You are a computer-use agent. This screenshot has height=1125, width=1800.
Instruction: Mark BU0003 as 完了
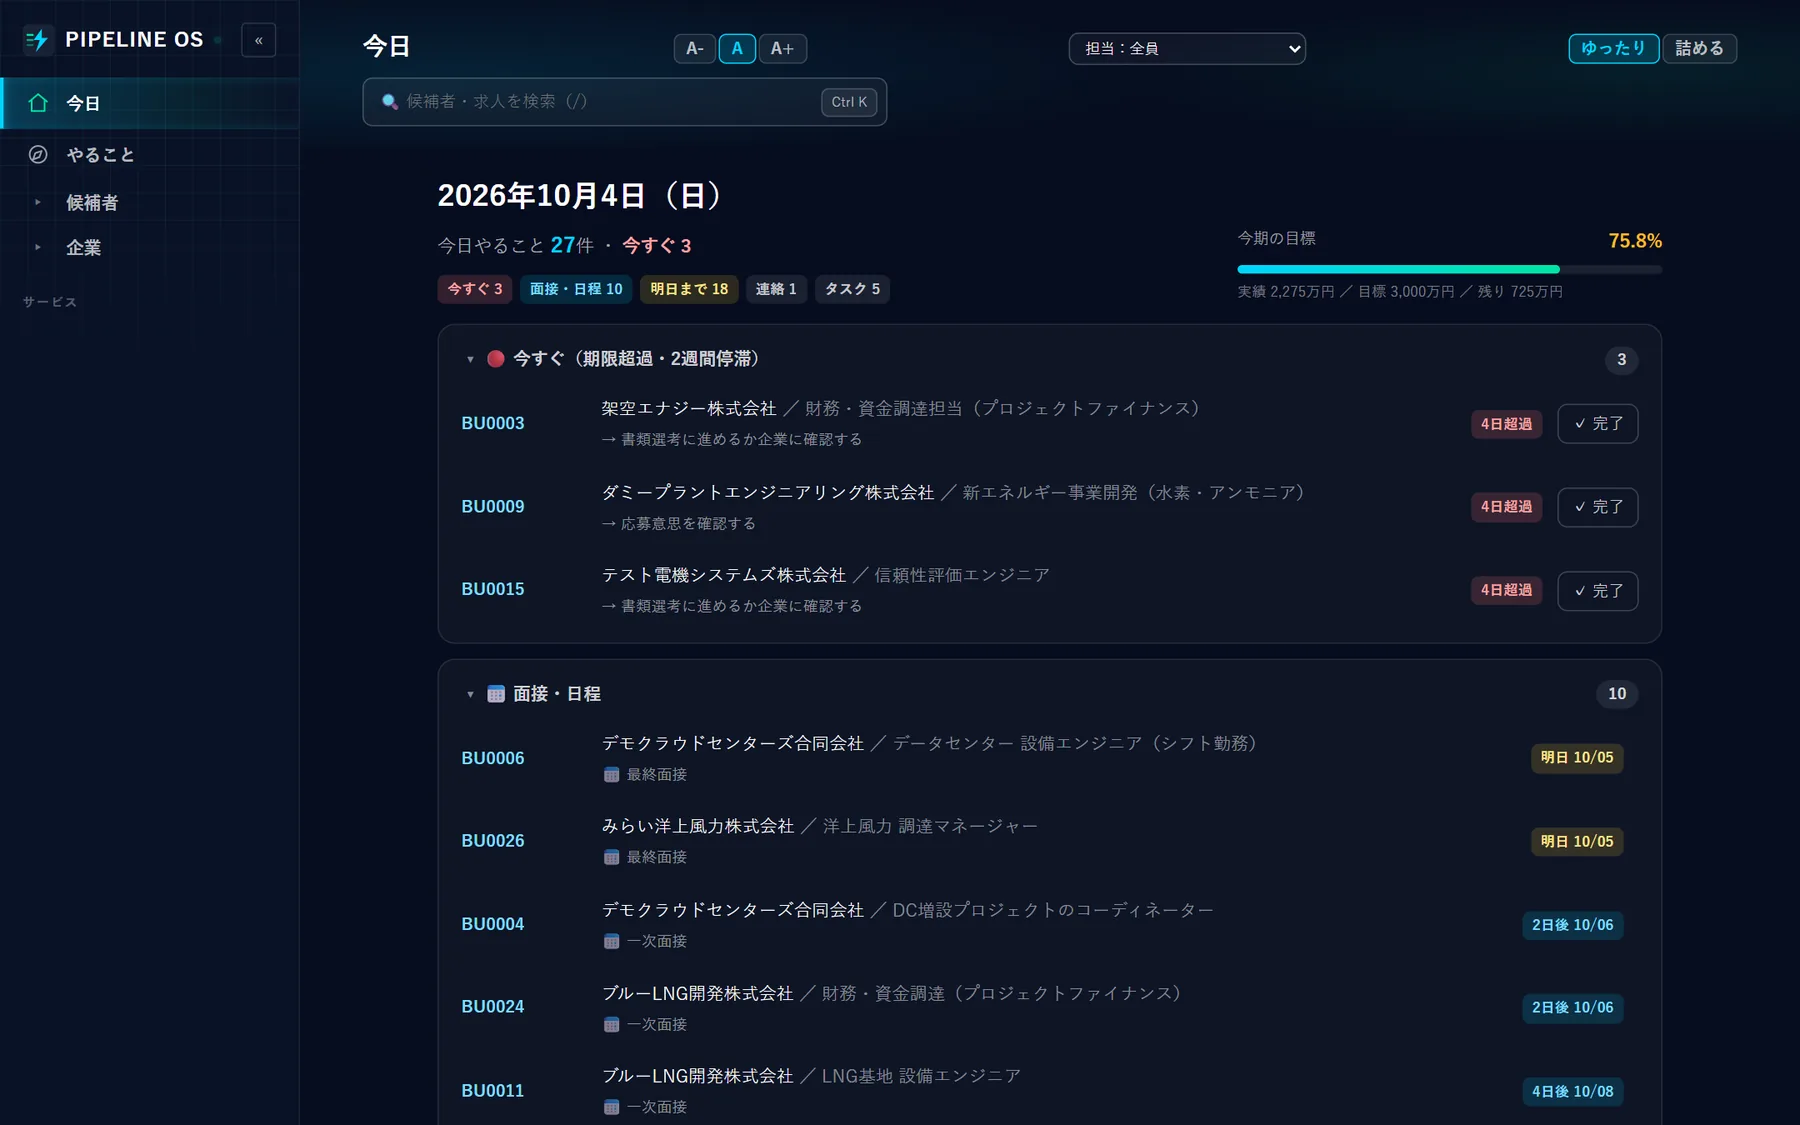[1598, 424]
